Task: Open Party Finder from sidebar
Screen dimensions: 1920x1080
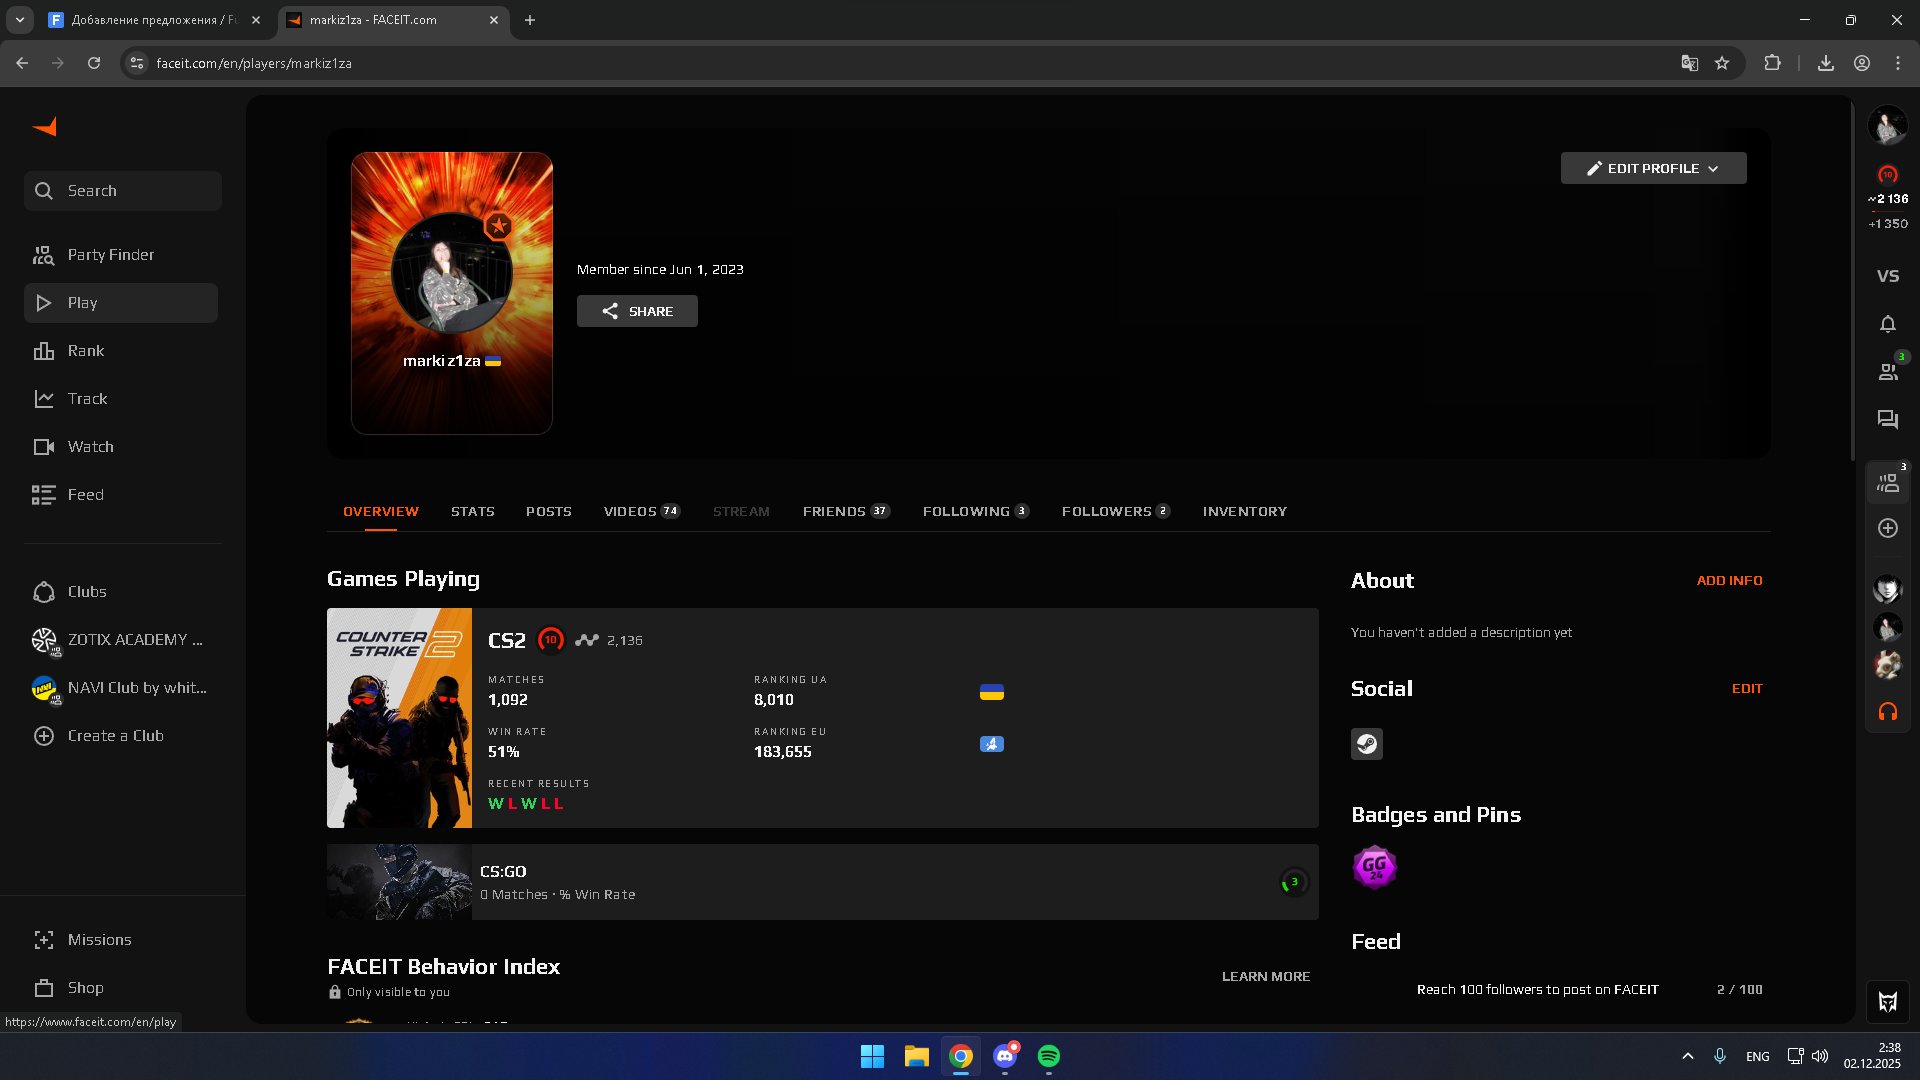Action: pyautogui.click(x=110, y=255)
